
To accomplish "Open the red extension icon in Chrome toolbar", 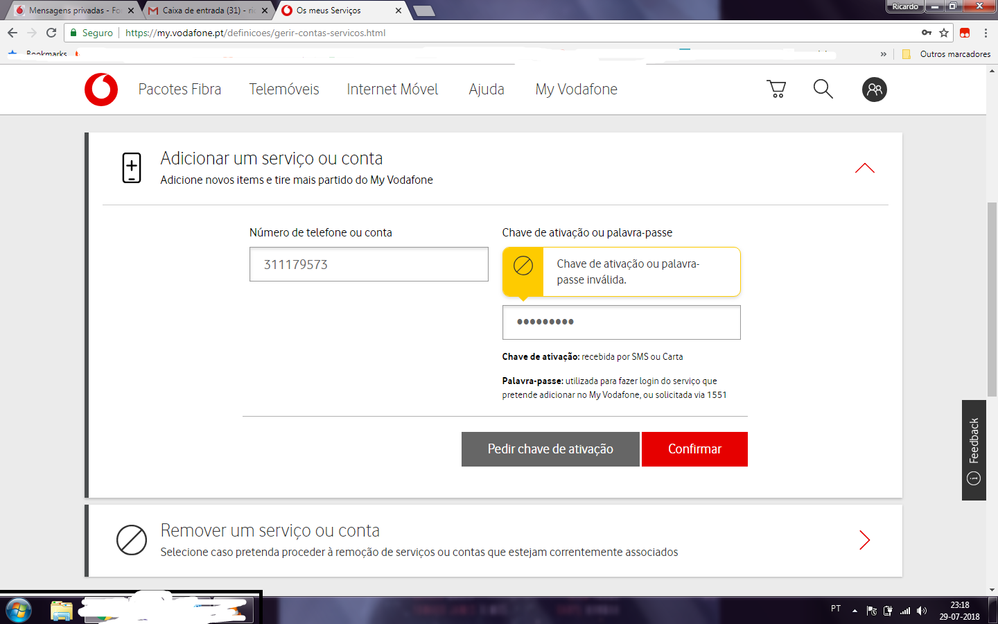I will pos(965,33).
